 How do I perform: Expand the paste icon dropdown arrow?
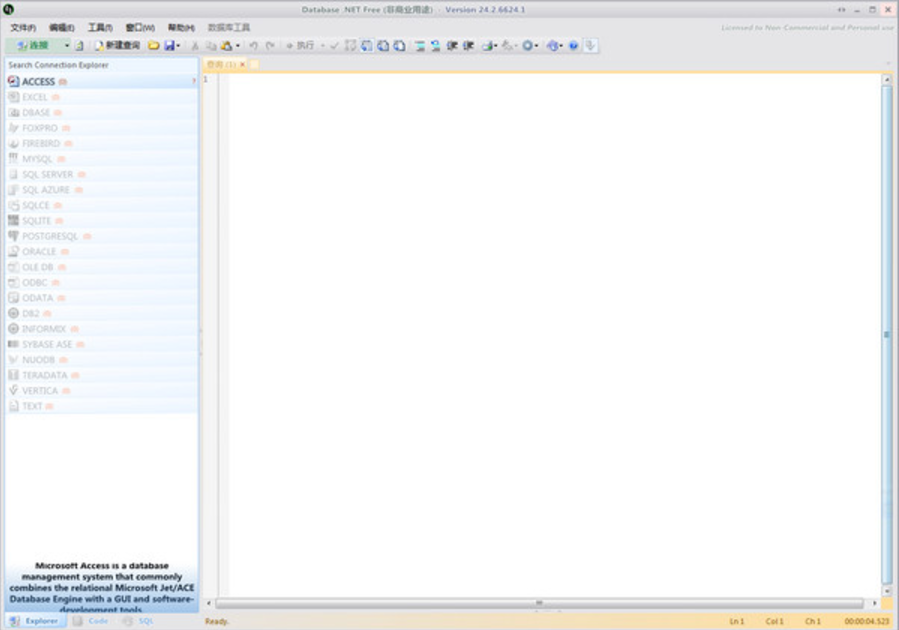pos(237,45)
